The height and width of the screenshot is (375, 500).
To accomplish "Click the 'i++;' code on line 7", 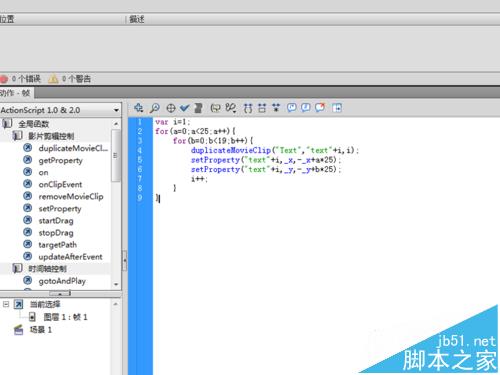I will coord(199,179).
